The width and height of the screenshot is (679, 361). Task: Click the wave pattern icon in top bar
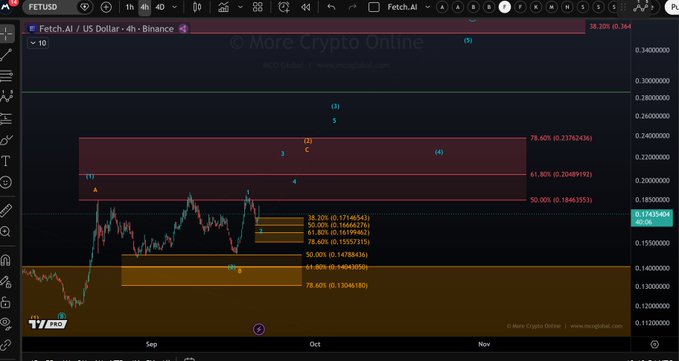click(x=640, y=6)
